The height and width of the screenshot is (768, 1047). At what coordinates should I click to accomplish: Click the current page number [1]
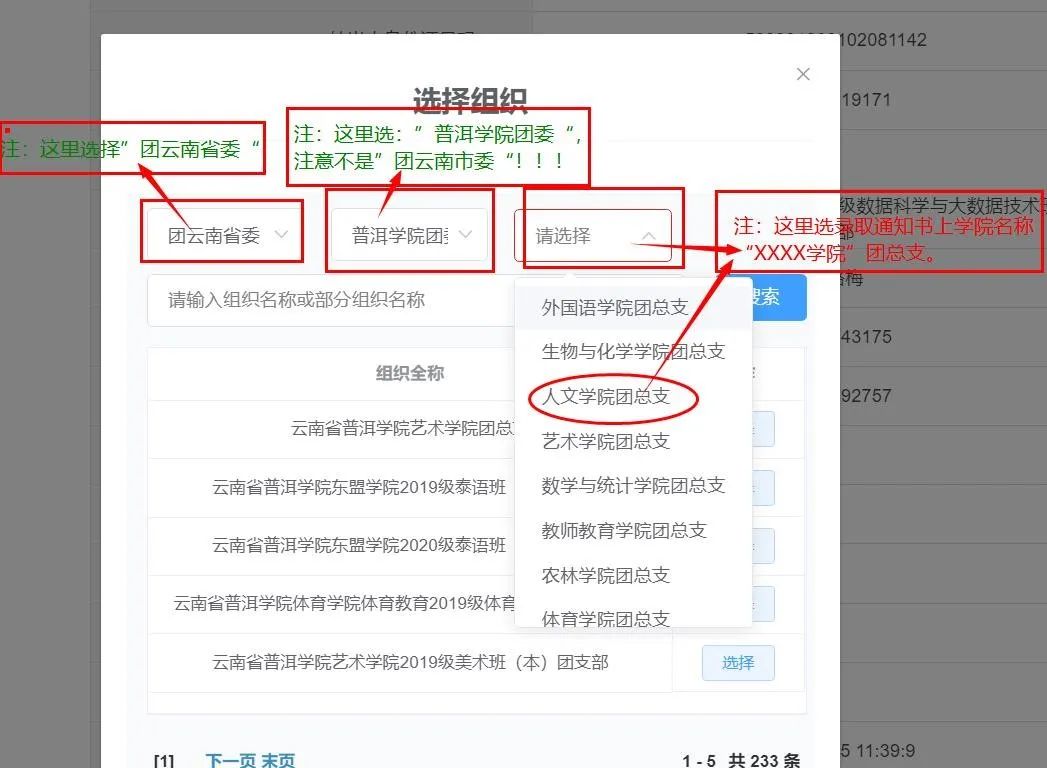click(164, 761)
